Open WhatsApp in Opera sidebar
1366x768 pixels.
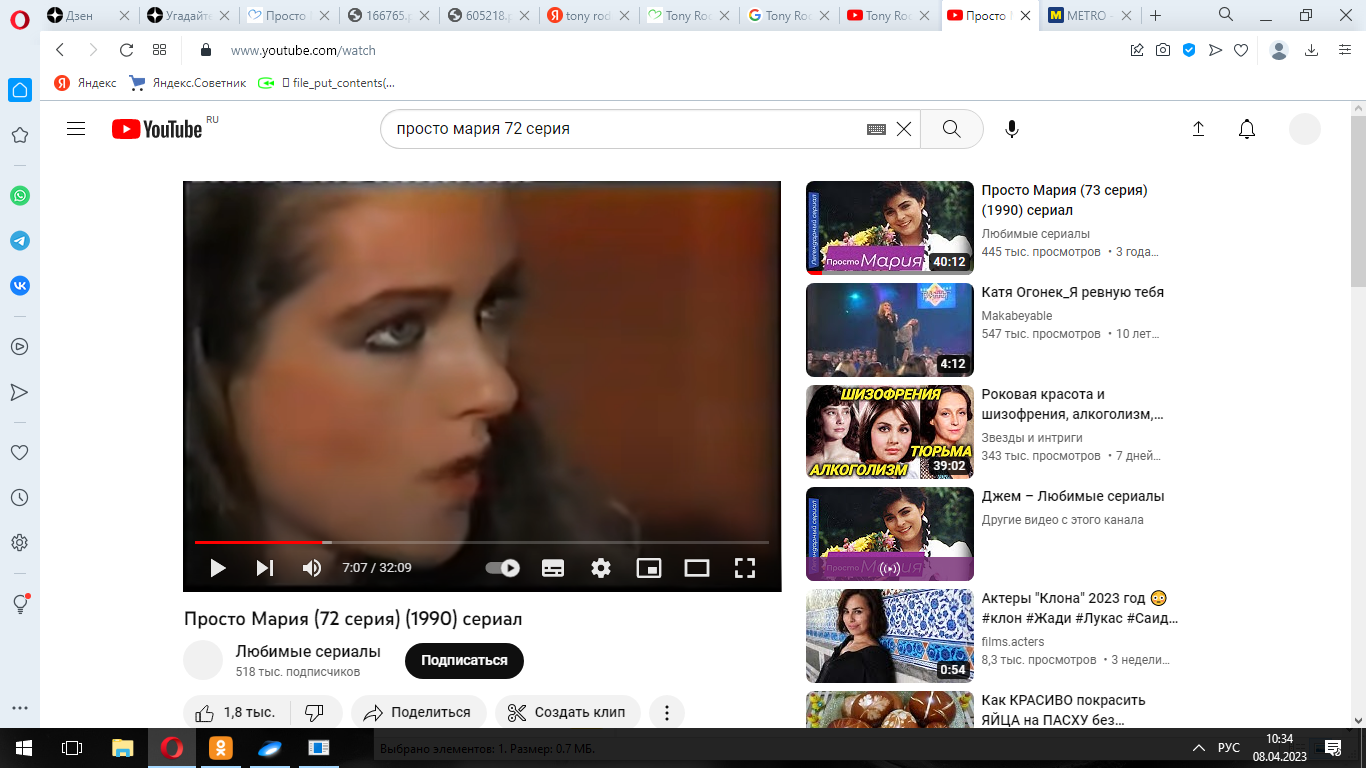(x=20, y=196)
